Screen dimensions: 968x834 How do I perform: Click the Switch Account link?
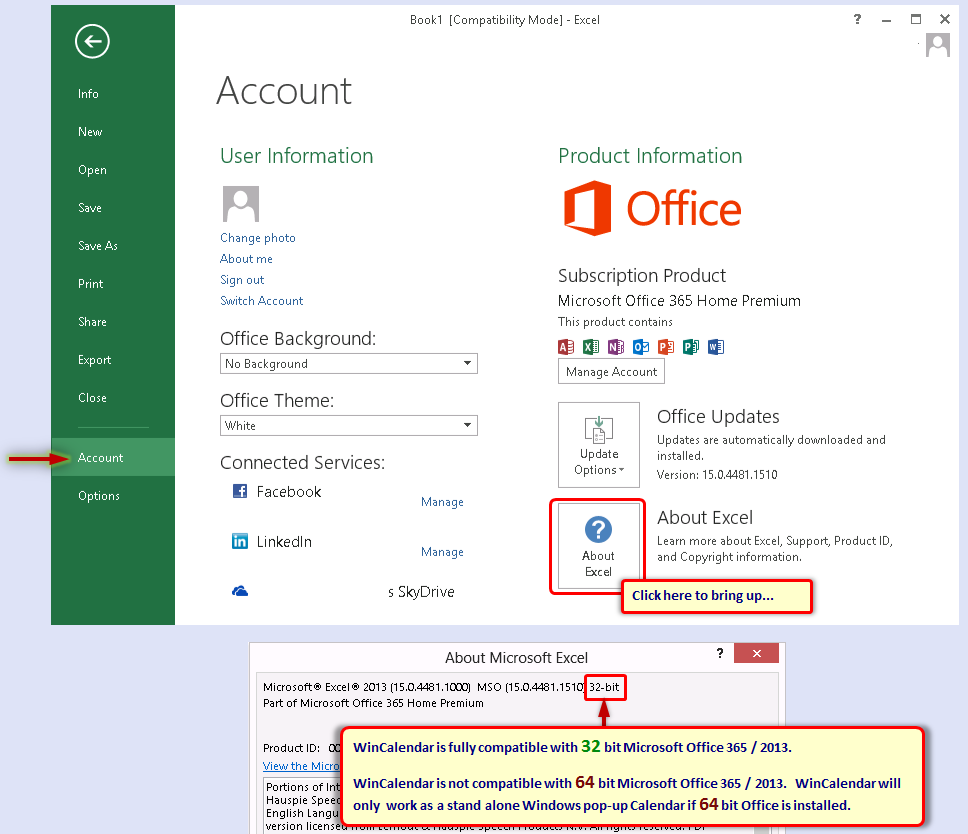click(262, 301)
